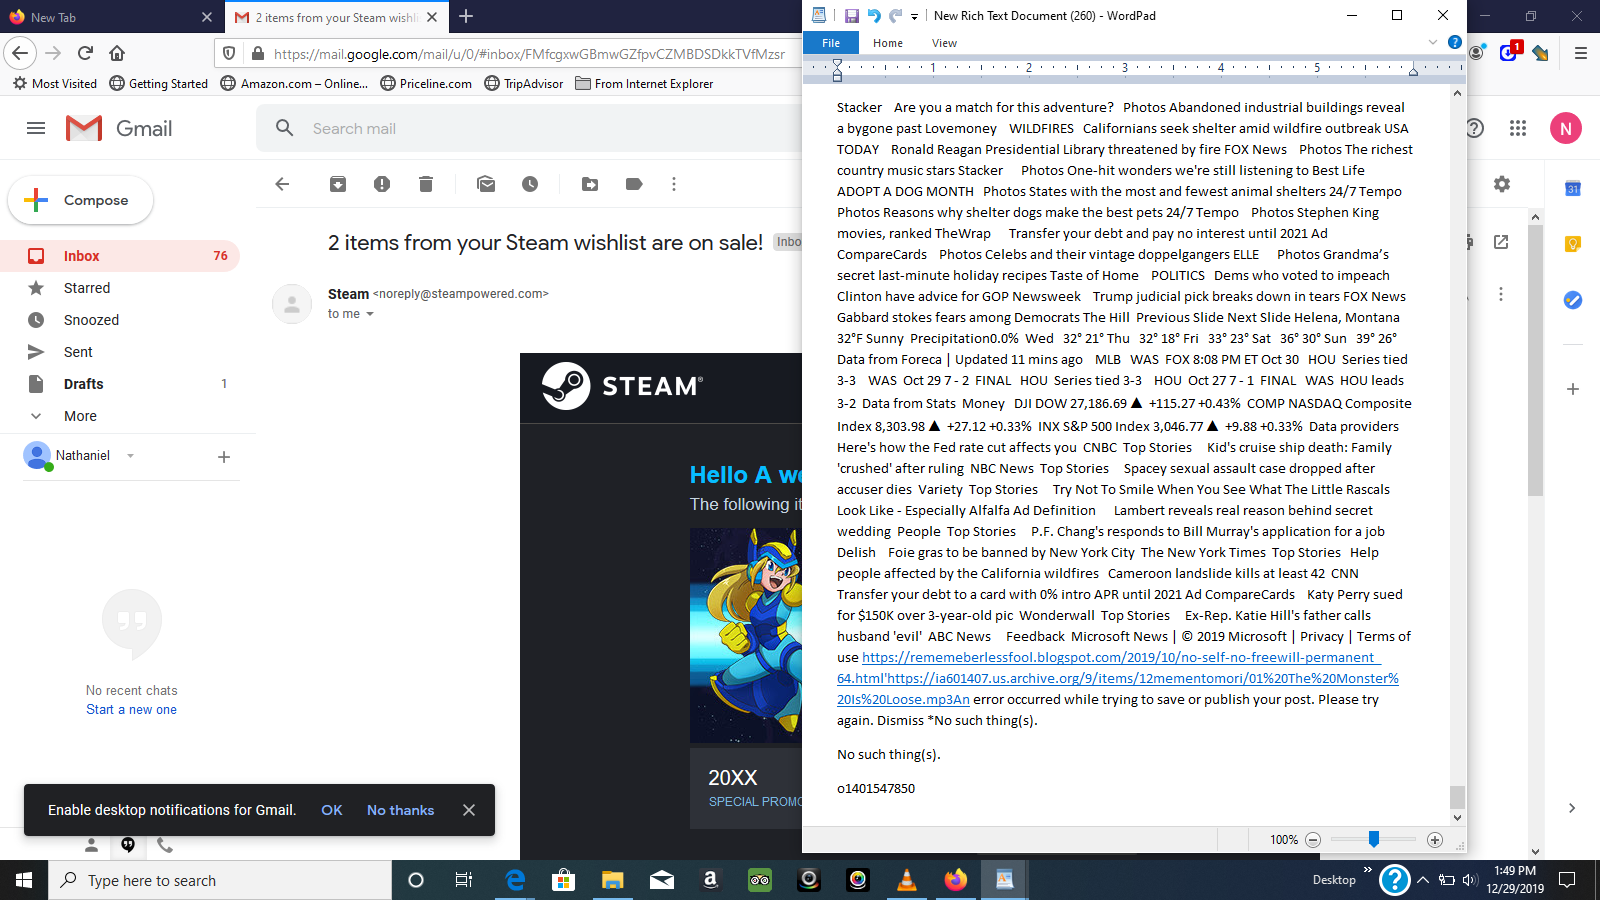
Task: Apply a label to this email
Action: 634,184
